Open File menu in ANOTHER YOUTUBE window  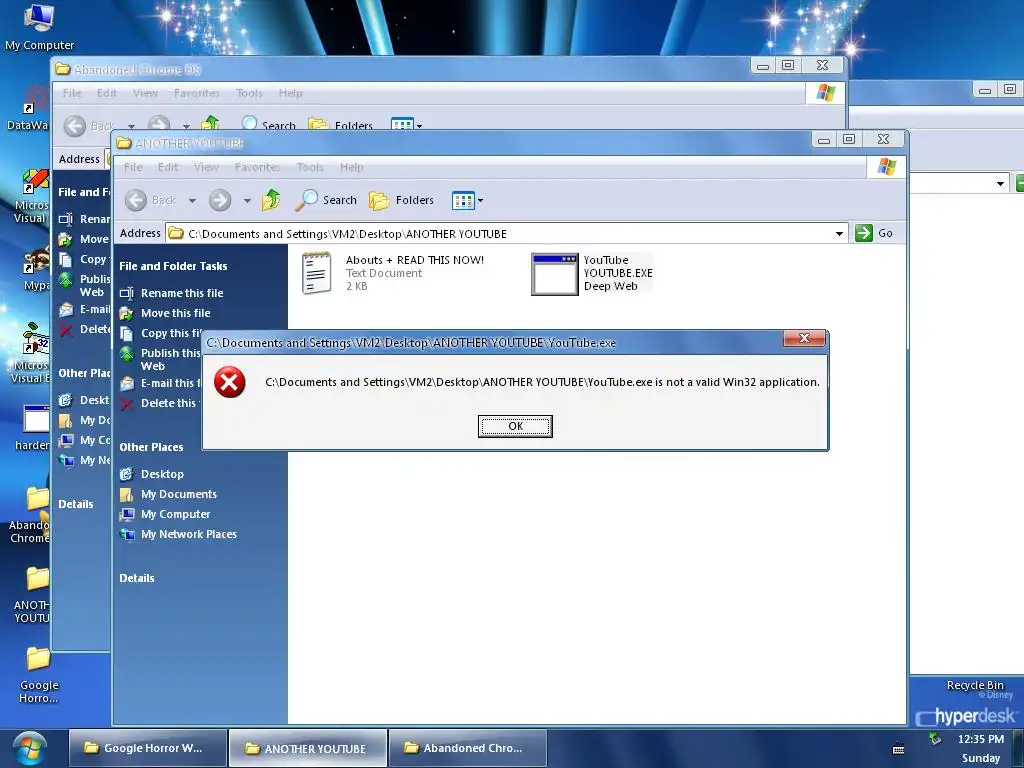point(133,167)
